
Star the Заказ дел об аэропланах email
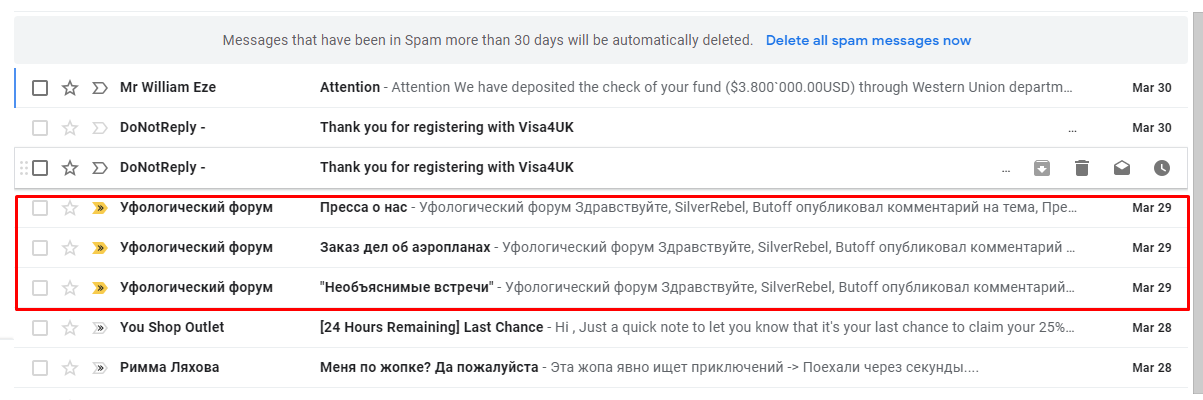tap(70, 248)
